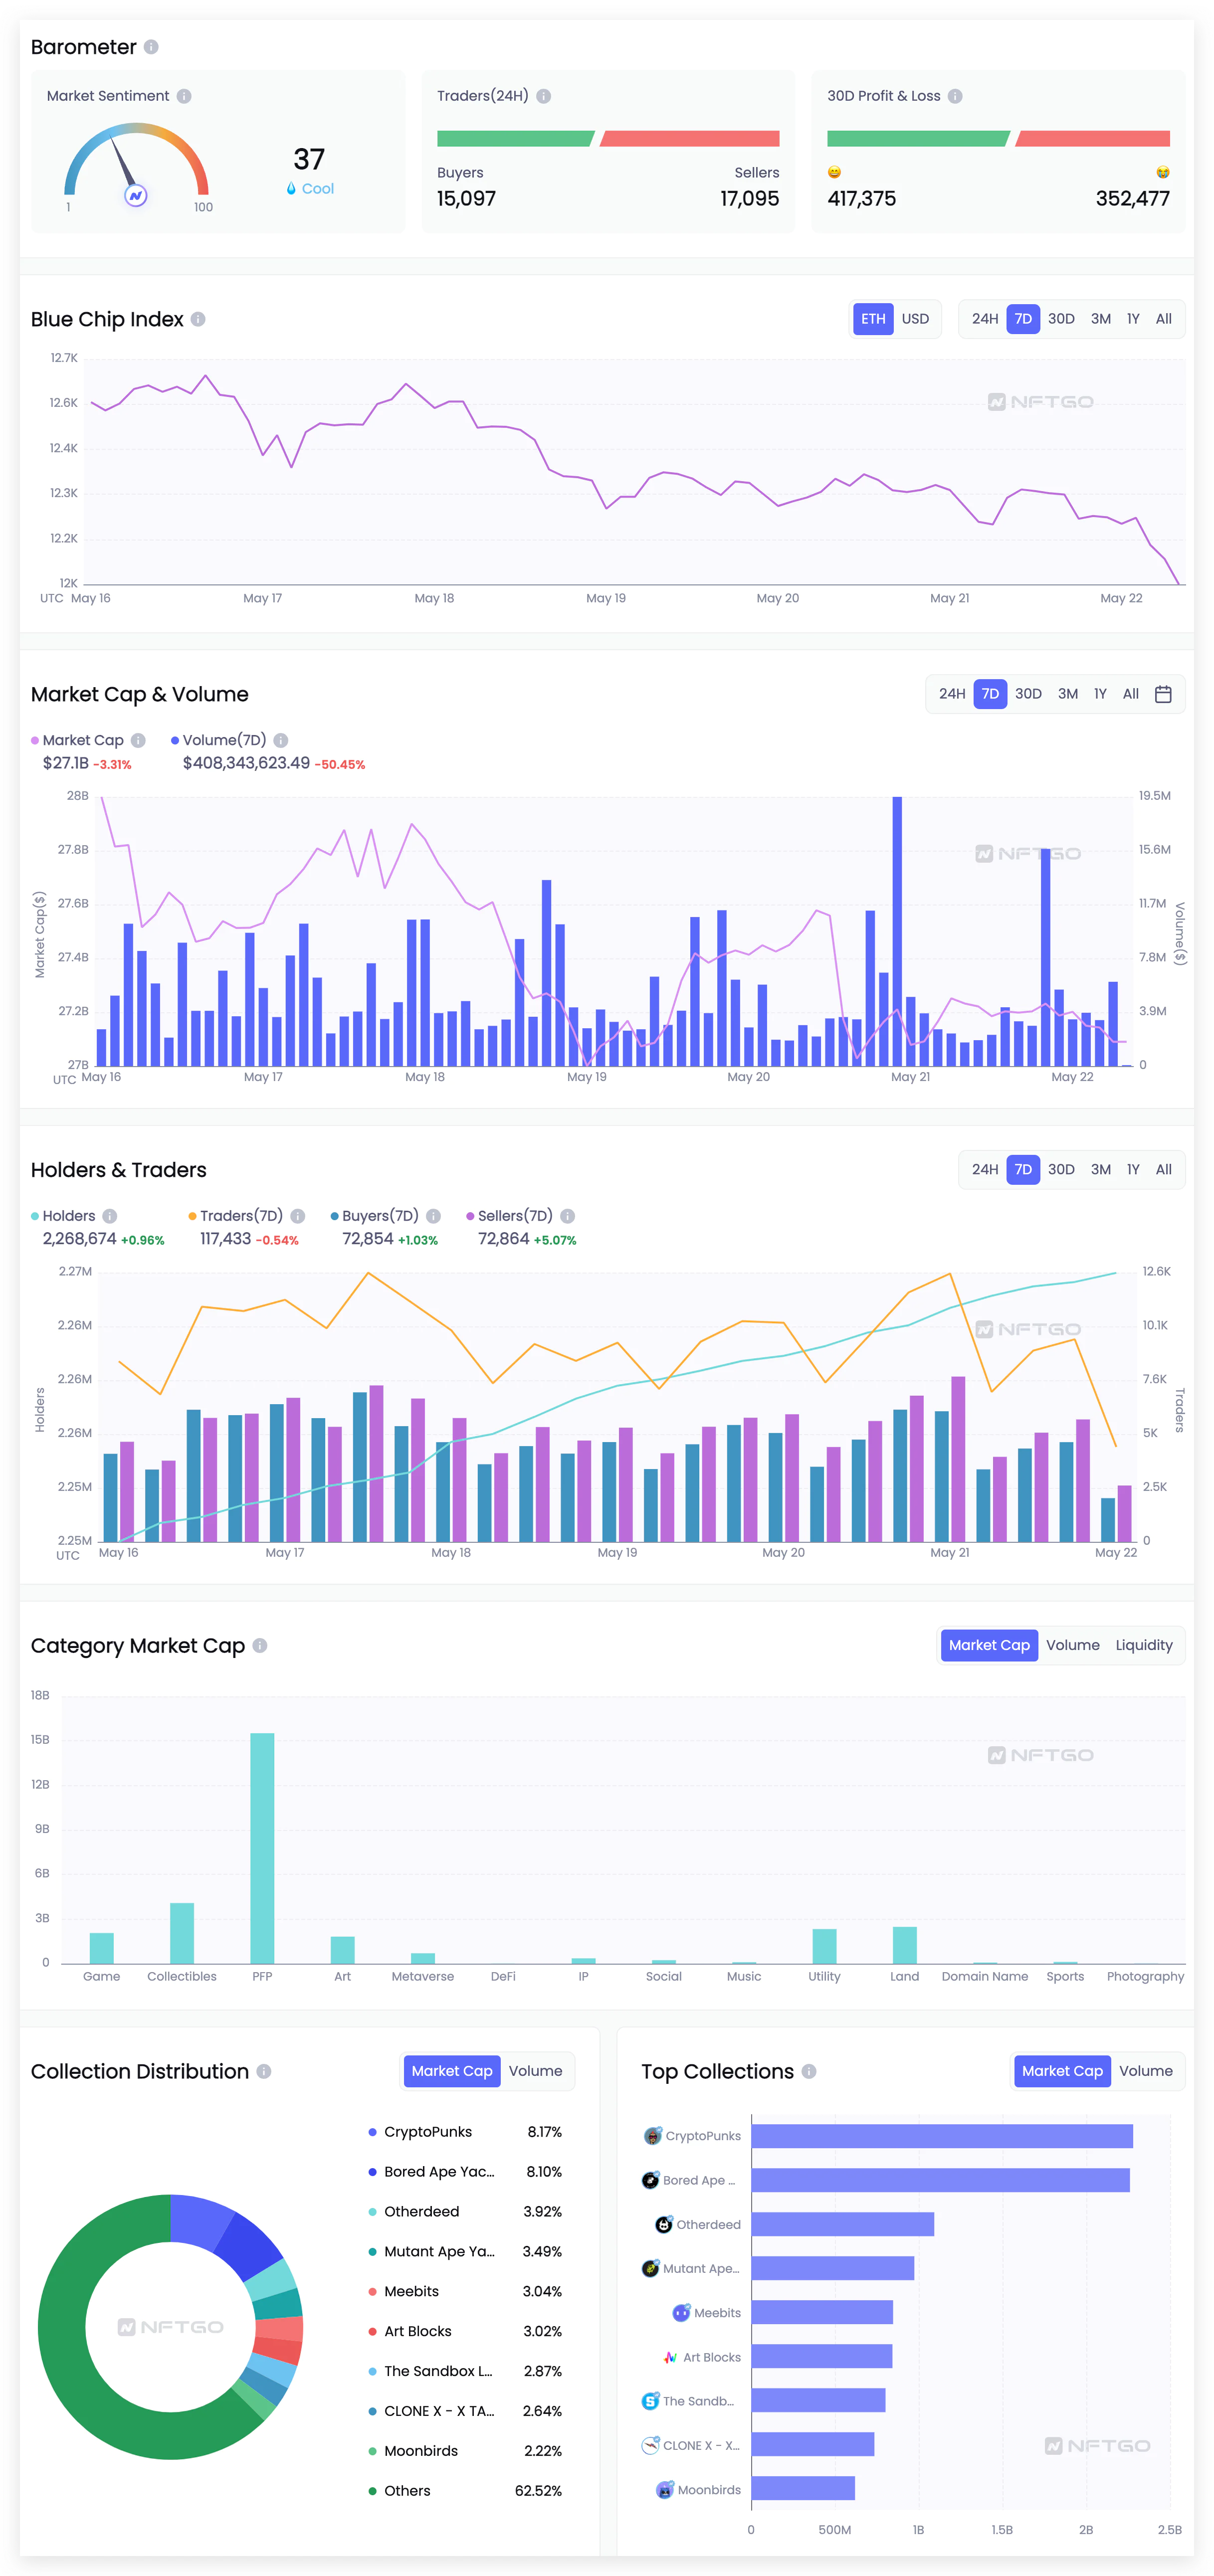Toggle the Holders series legend

tap(63, 1216)
